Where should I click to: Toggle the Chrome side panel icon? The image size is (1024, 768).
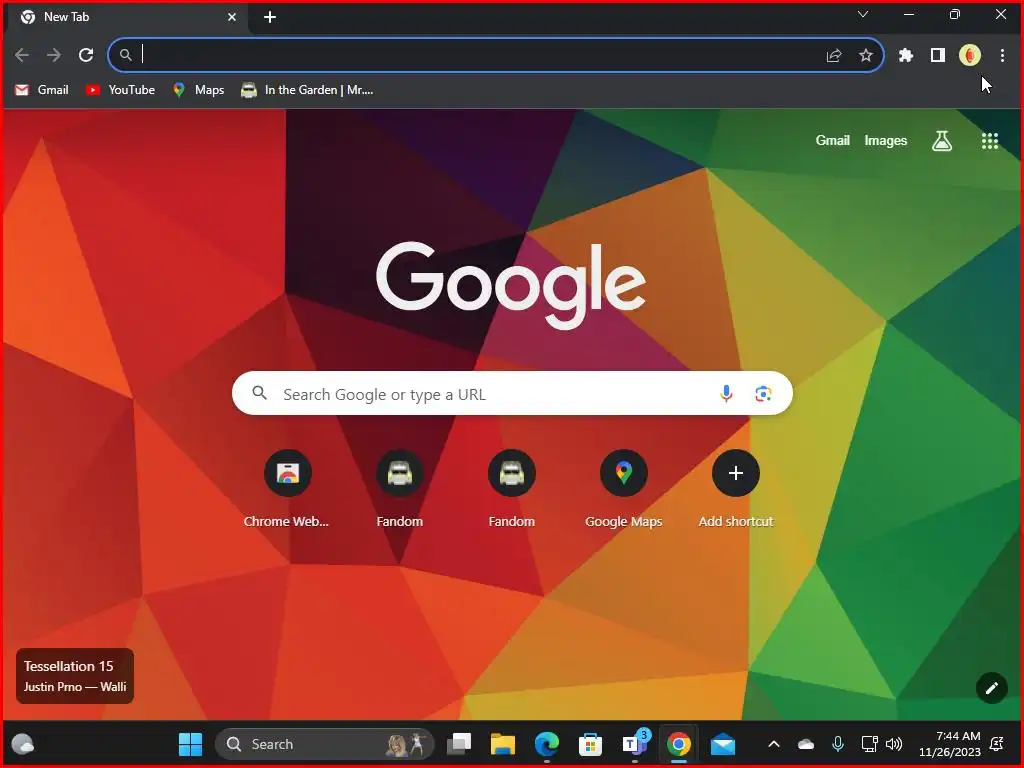point(938,56)
